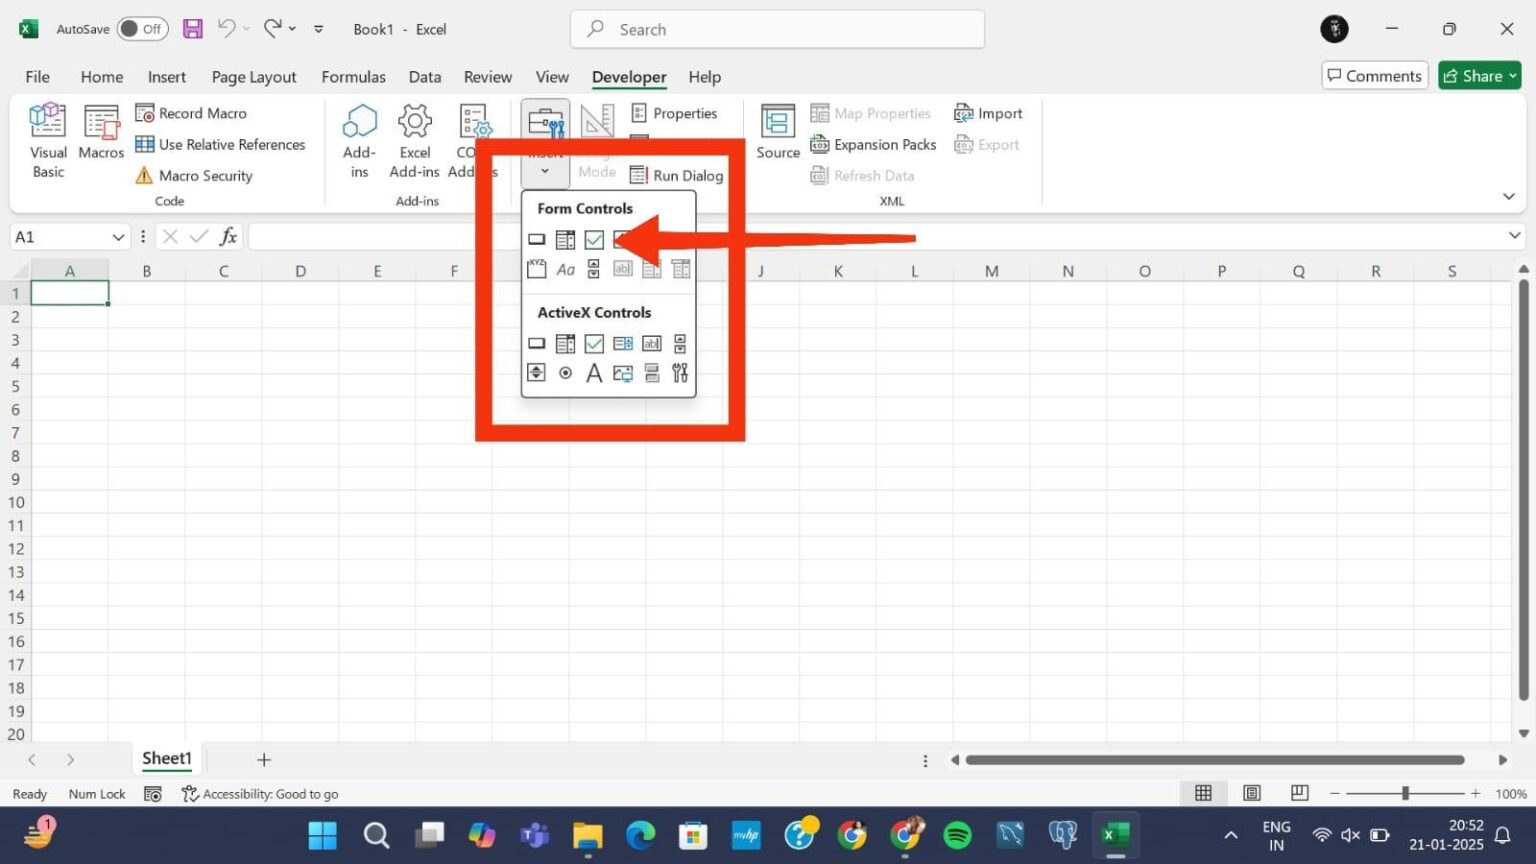
Task: Open Excel Add-ins
Action: pos(414,141)
